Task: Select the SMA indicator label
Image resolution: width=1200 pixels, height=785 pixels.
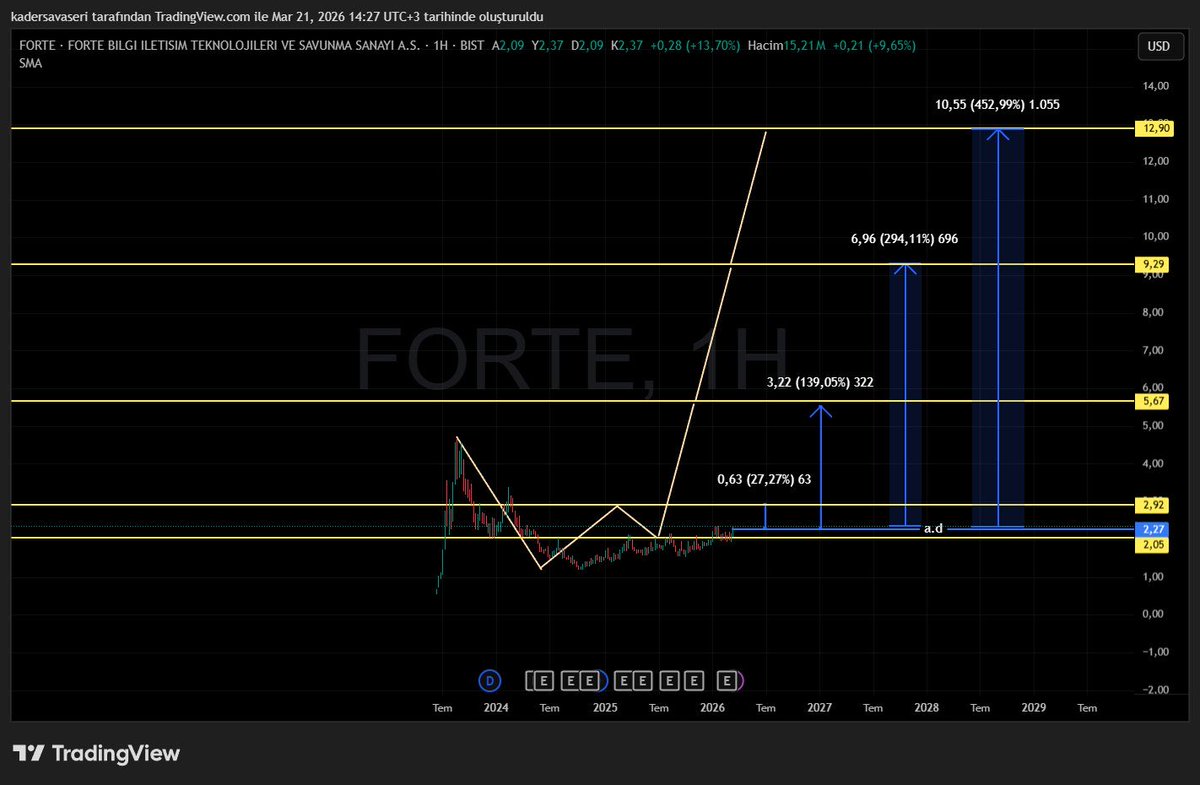Action: [x=30, y=63]
